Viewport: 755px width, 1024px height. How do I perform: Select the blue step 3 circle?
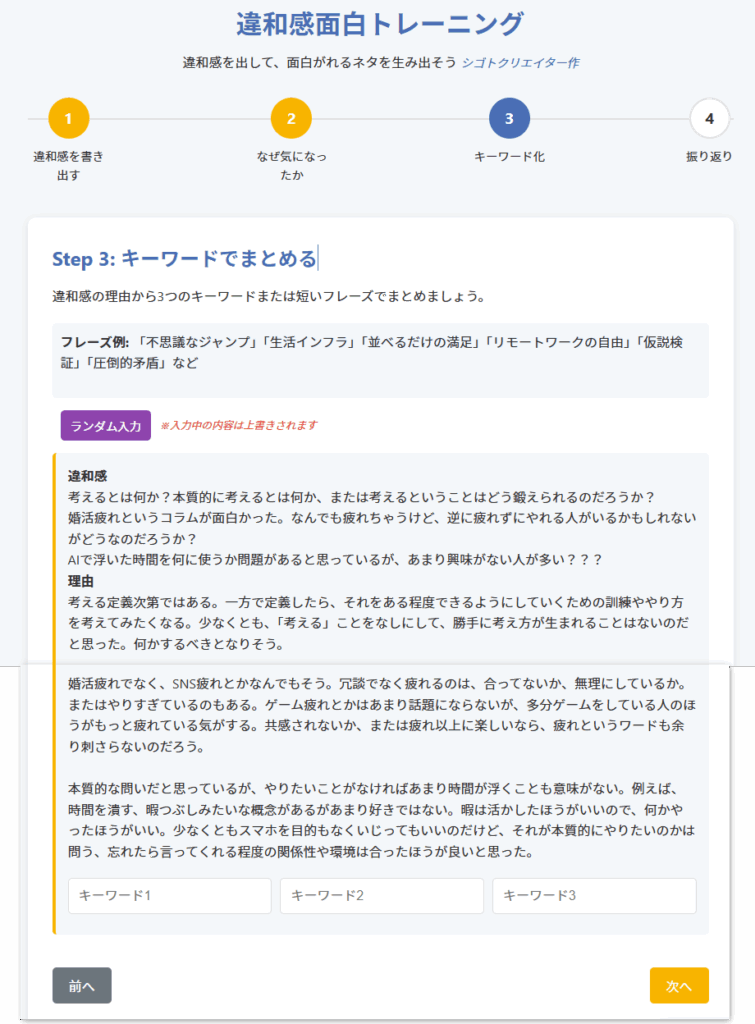(x=509, y=119)
